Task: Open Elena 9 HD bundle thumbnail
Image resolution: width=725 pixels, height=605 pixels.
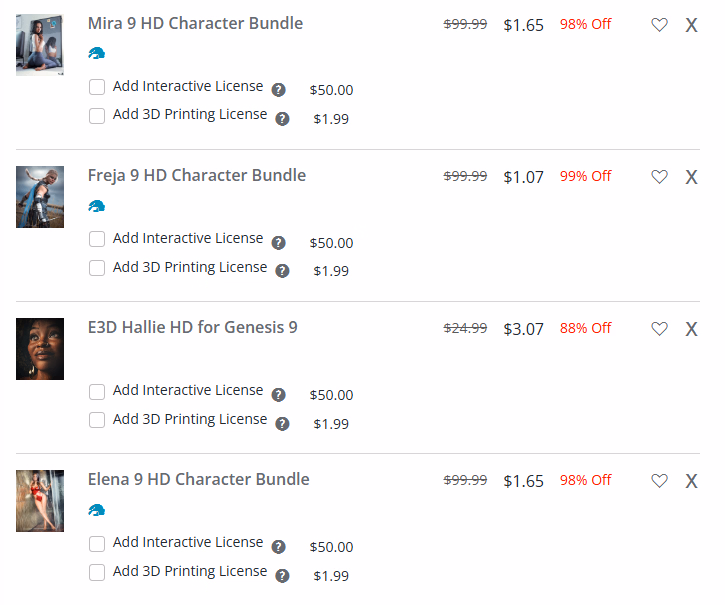Action: pyautogui.click(x=40, y=501)
